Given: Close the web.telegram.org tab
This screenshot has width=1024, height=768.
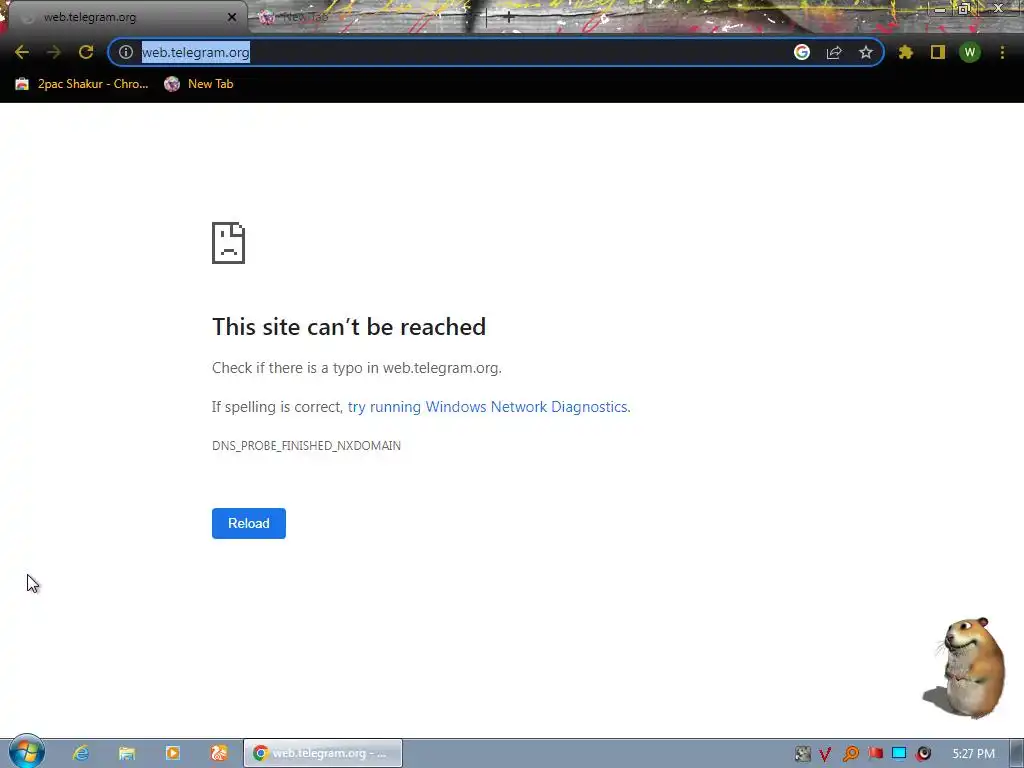Looking at the screenshot, I should (x=232, y=17).
